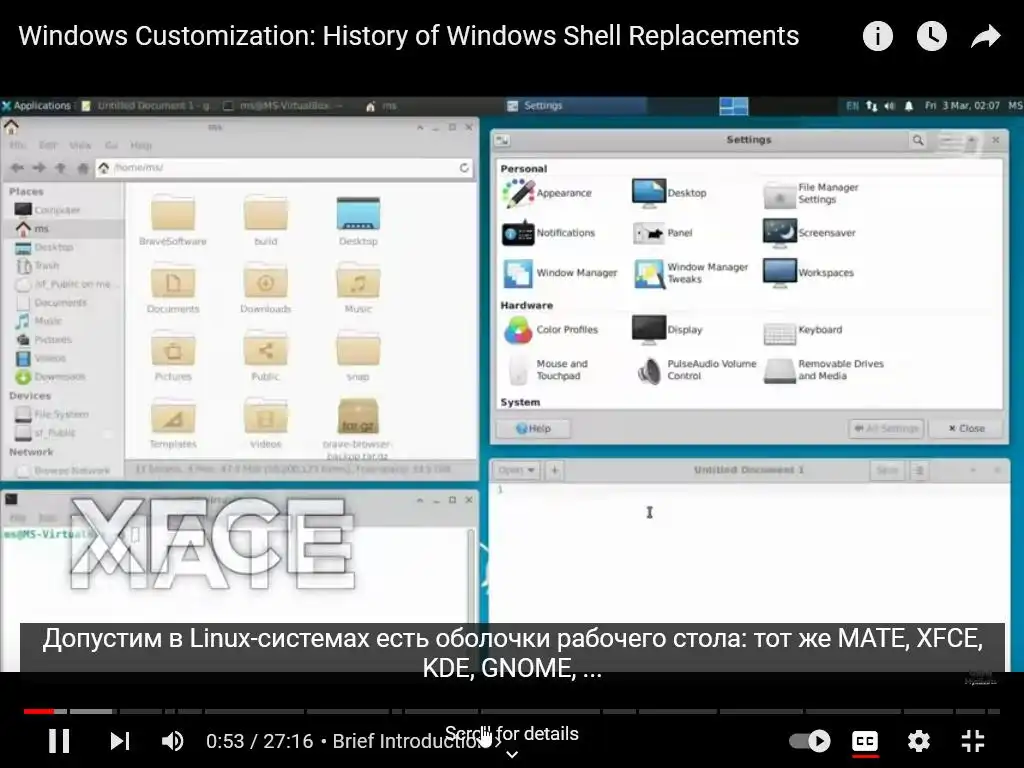This screenshot has height=768, width=1024.
Task: Open Removable Drives and Media
Action: (824, 370)
